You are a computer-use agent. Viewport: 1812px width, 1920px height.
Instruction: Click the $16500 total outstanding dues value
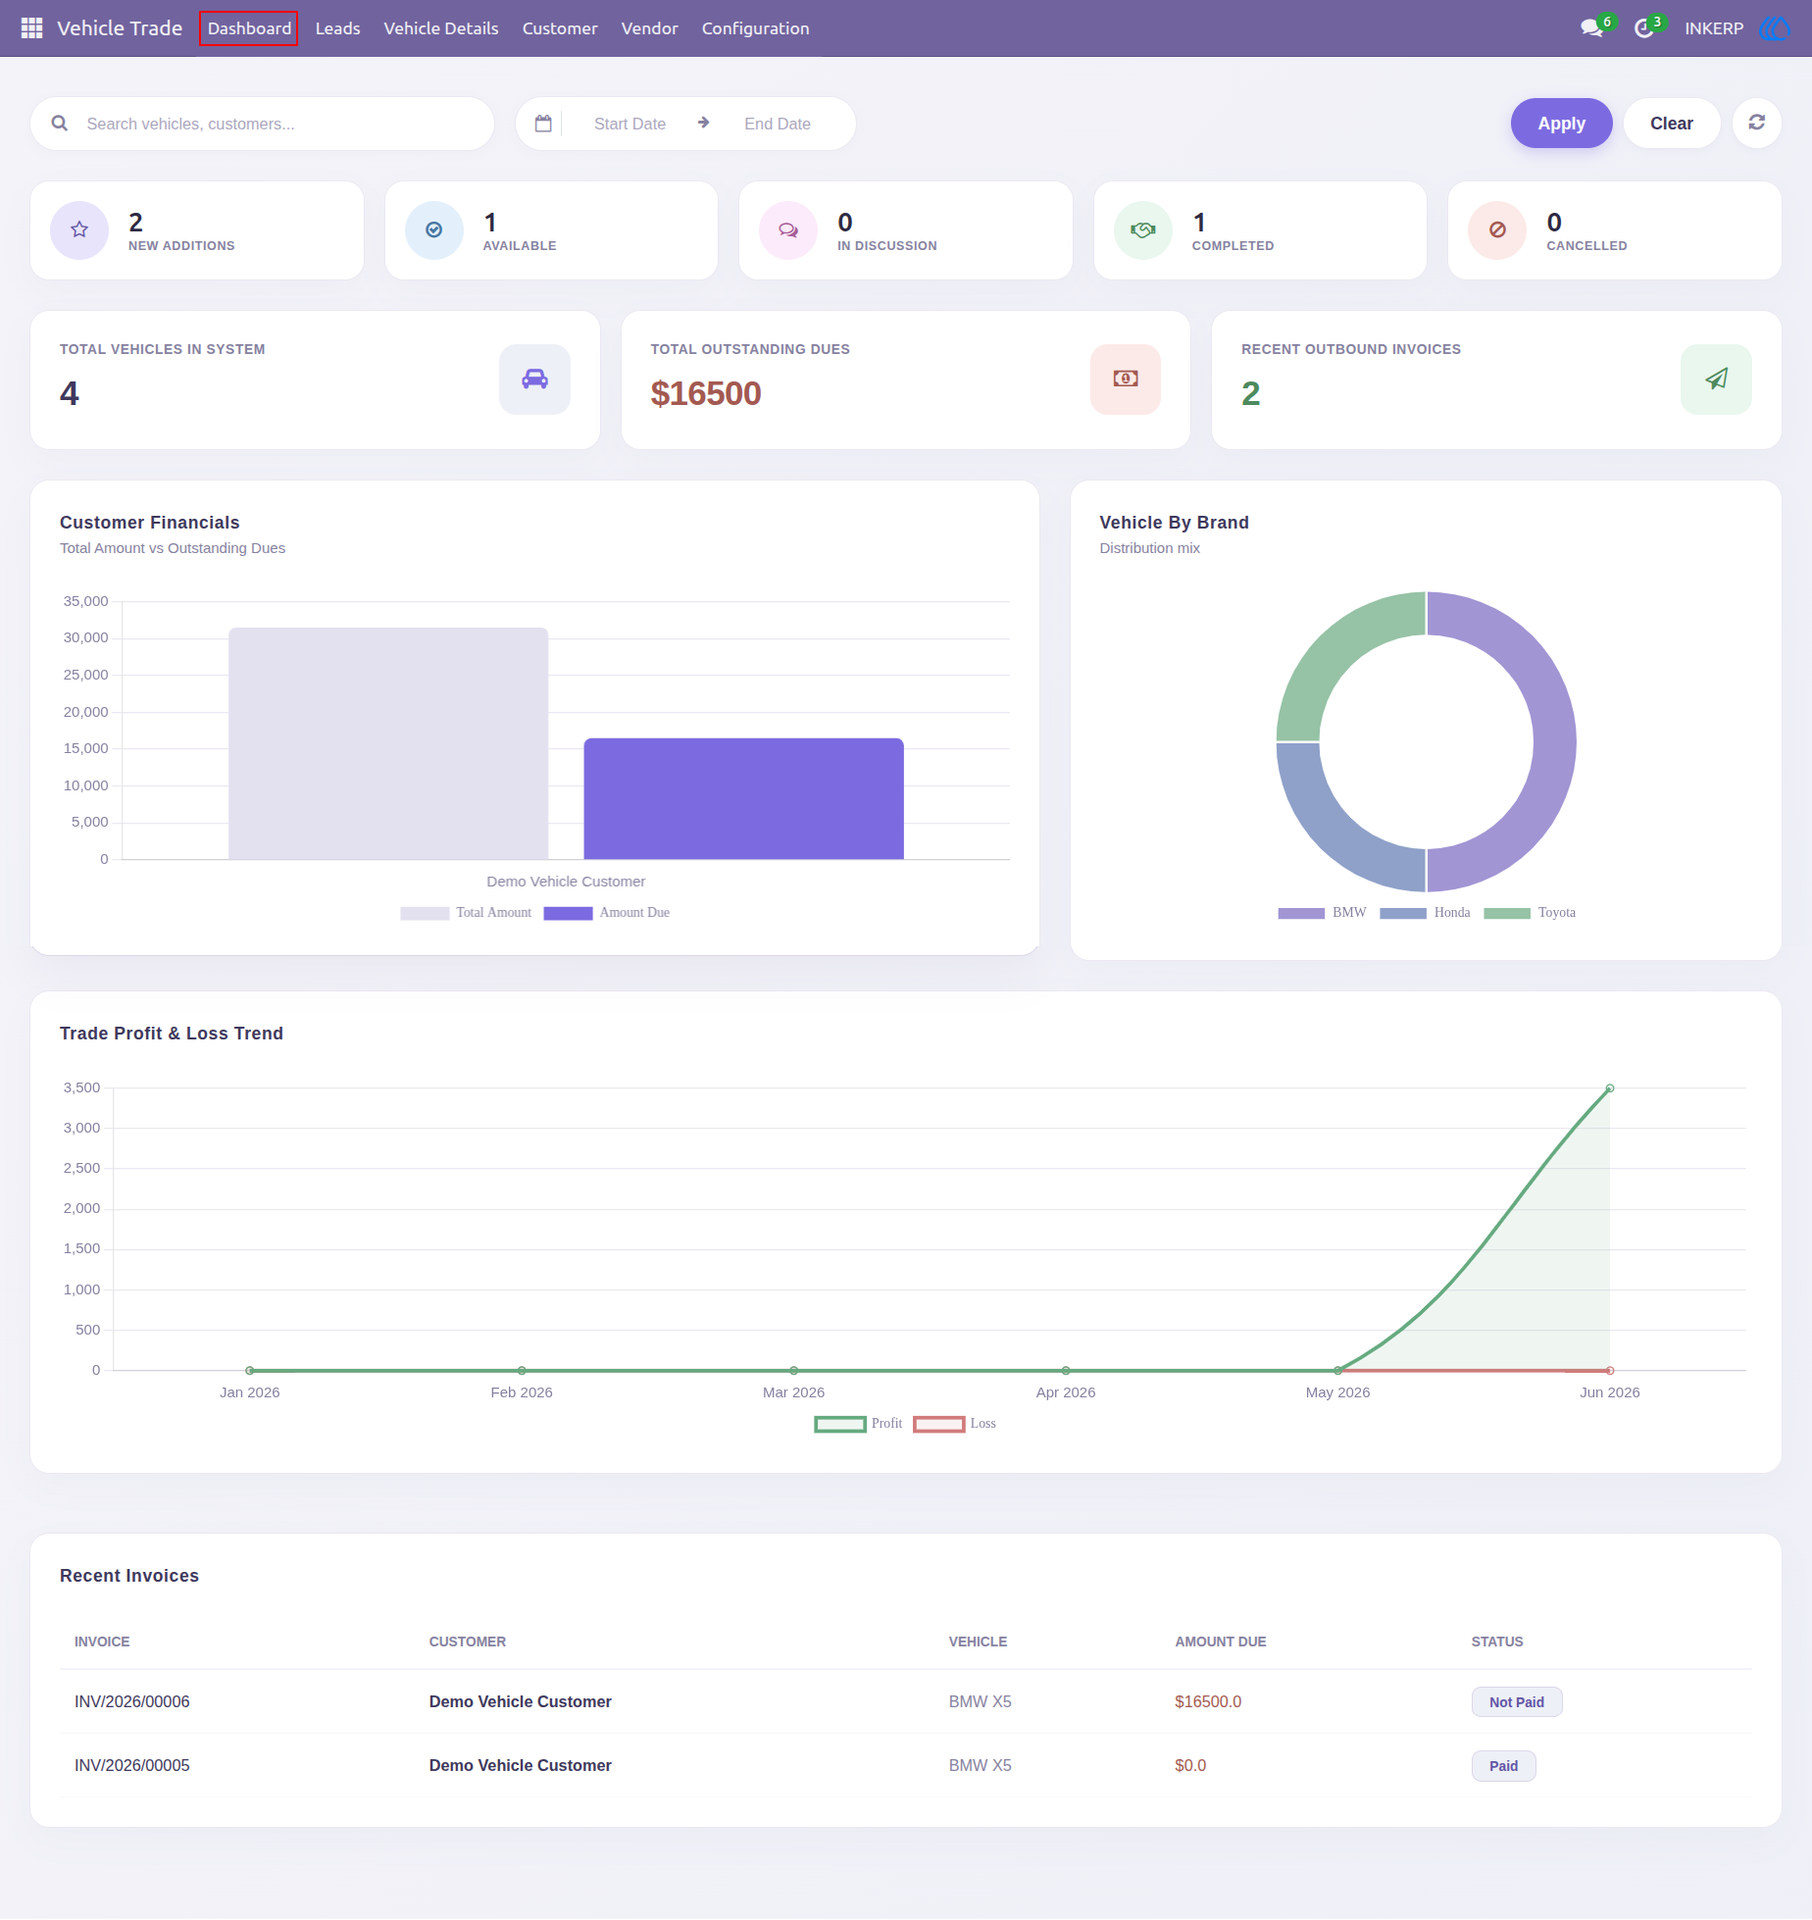click(705, 394)
